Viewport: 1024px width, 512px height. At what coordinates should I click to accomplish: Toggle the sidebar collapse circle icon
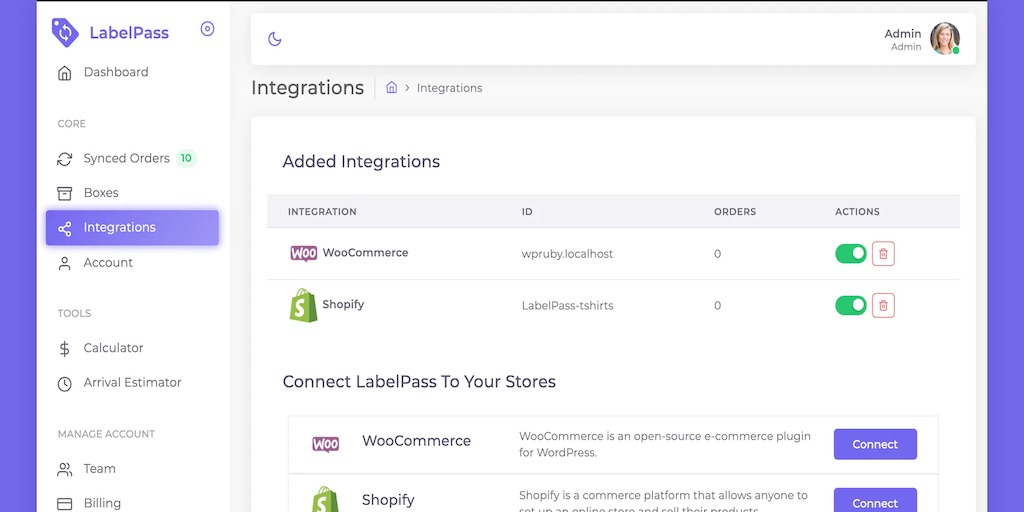207,29
